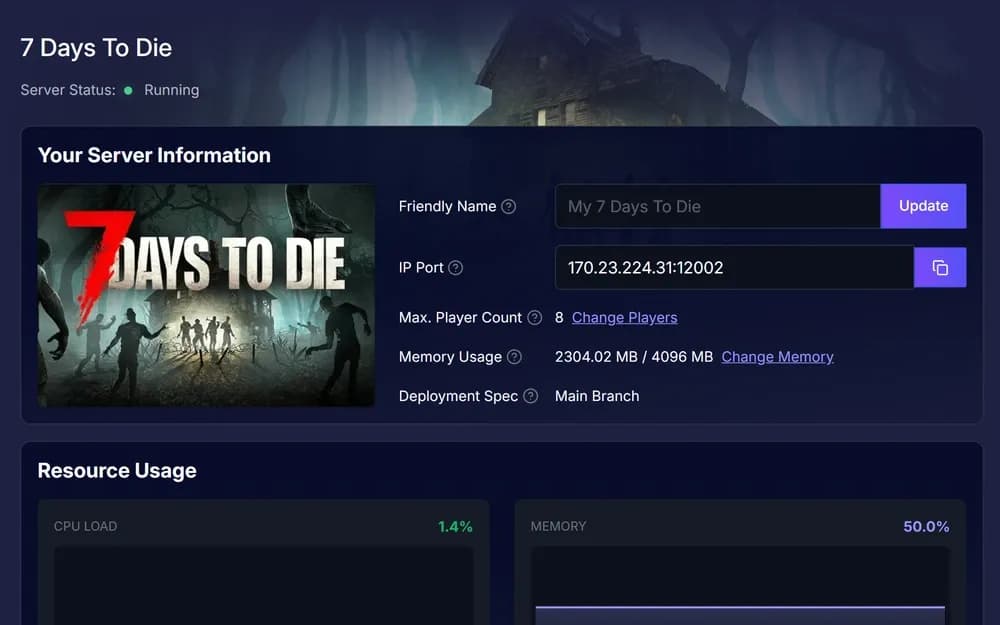Select the IP address field 170.23.224.31:12002

734,267
